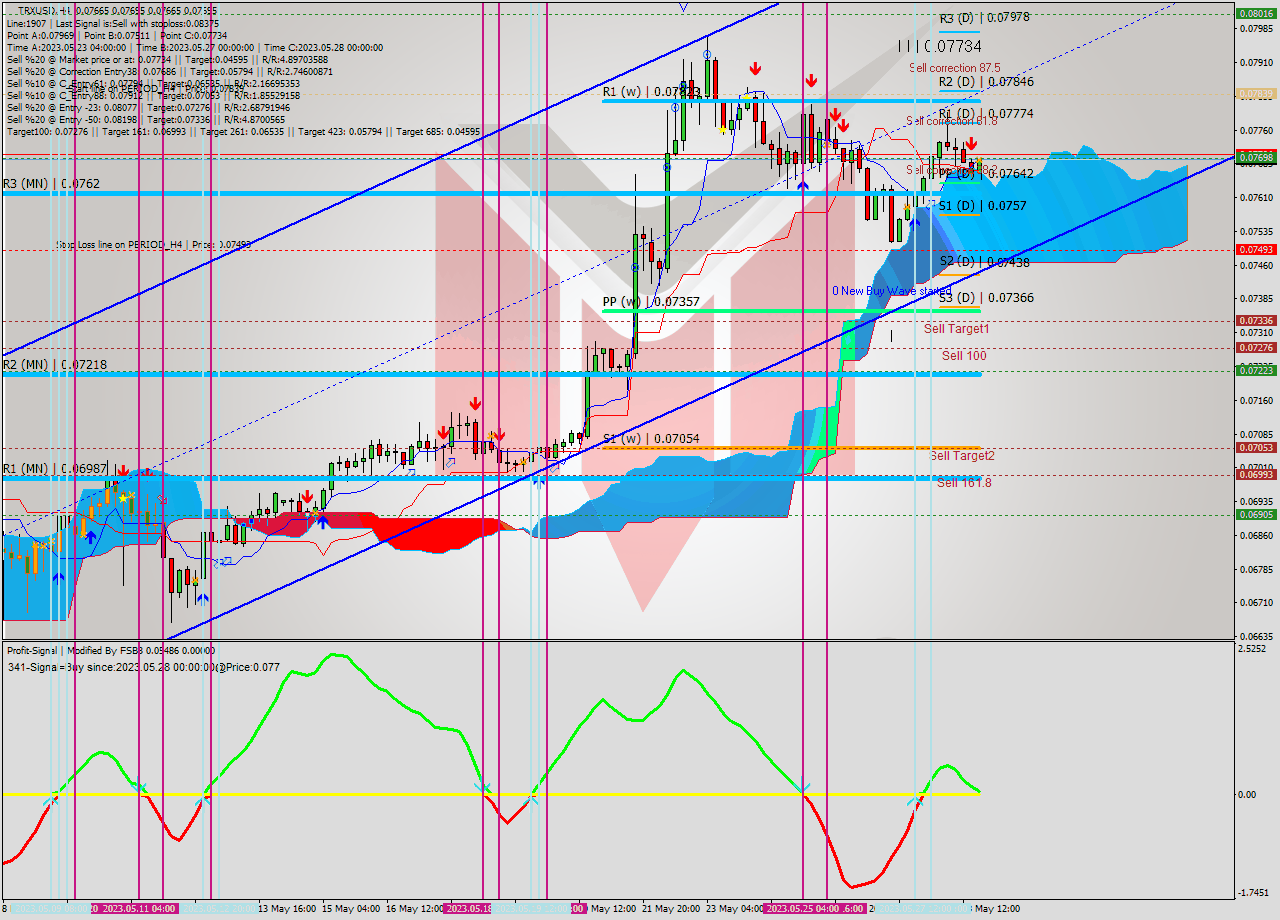Click the 15 May 04:00 time axis label

click(350, 909)
